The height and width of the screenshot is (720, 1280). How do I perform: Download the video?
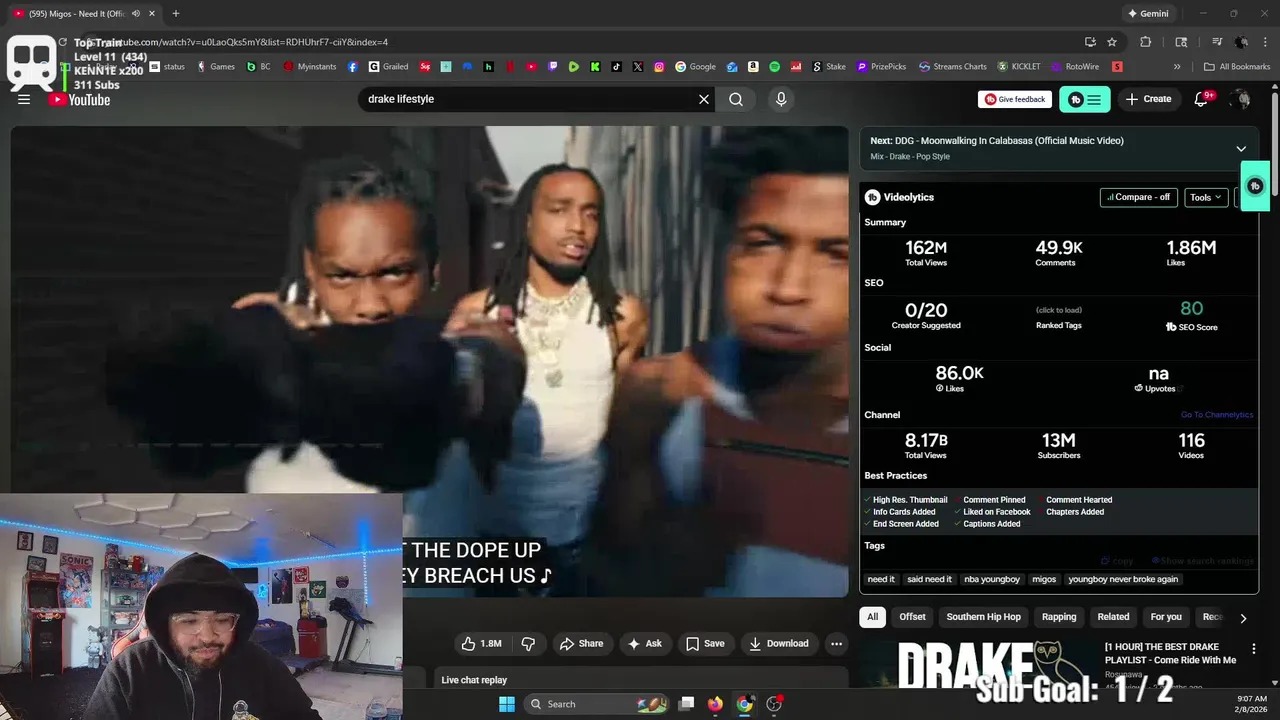(779, 644)
